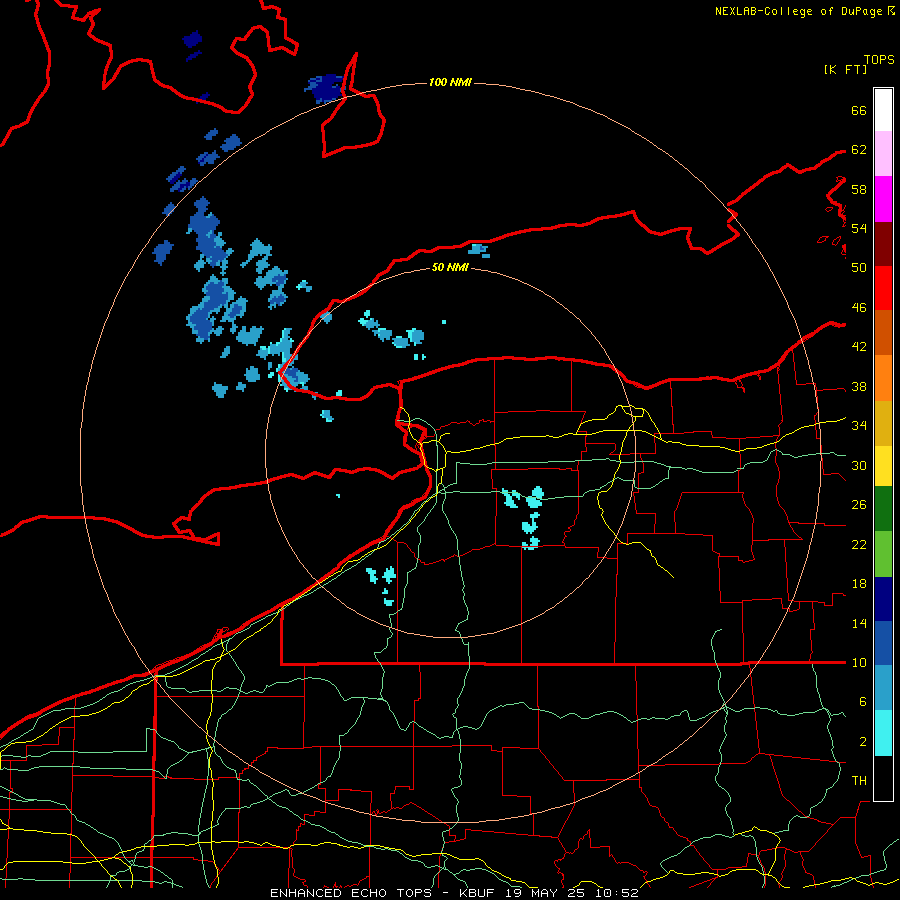Click the dark green swatch near 26
This screenshot has width=900, height=900.
[883, 509]
